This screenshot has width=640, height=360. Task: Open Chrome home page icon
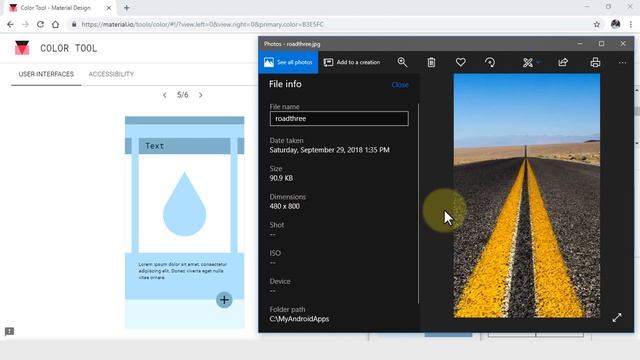tap(56, 24)
